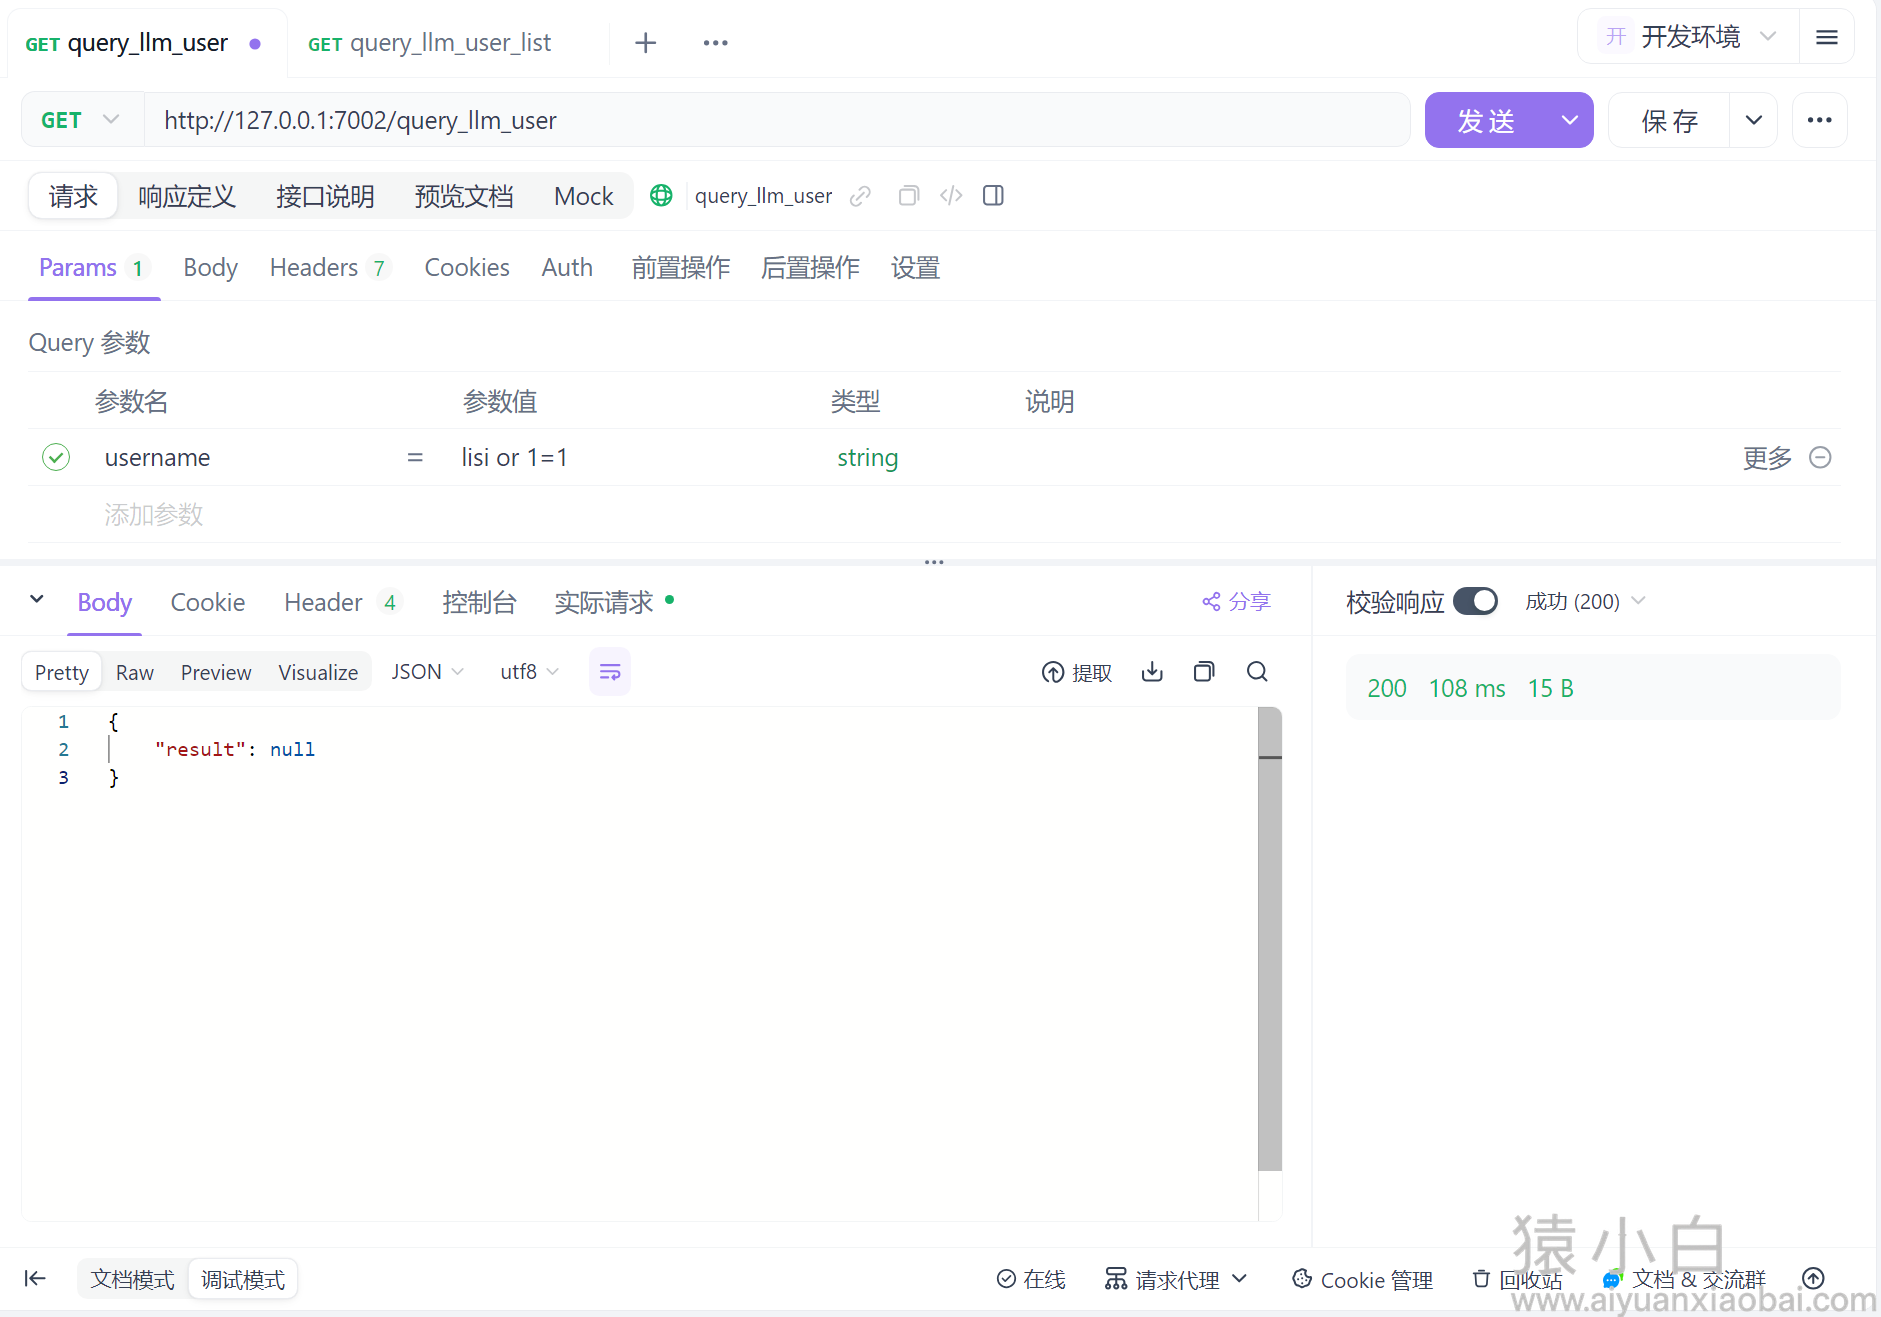Image resolution: width=1881 pixels, height=1317 pixels.
Task: Click the link icon beside query_llm_user
Action: 860,196
